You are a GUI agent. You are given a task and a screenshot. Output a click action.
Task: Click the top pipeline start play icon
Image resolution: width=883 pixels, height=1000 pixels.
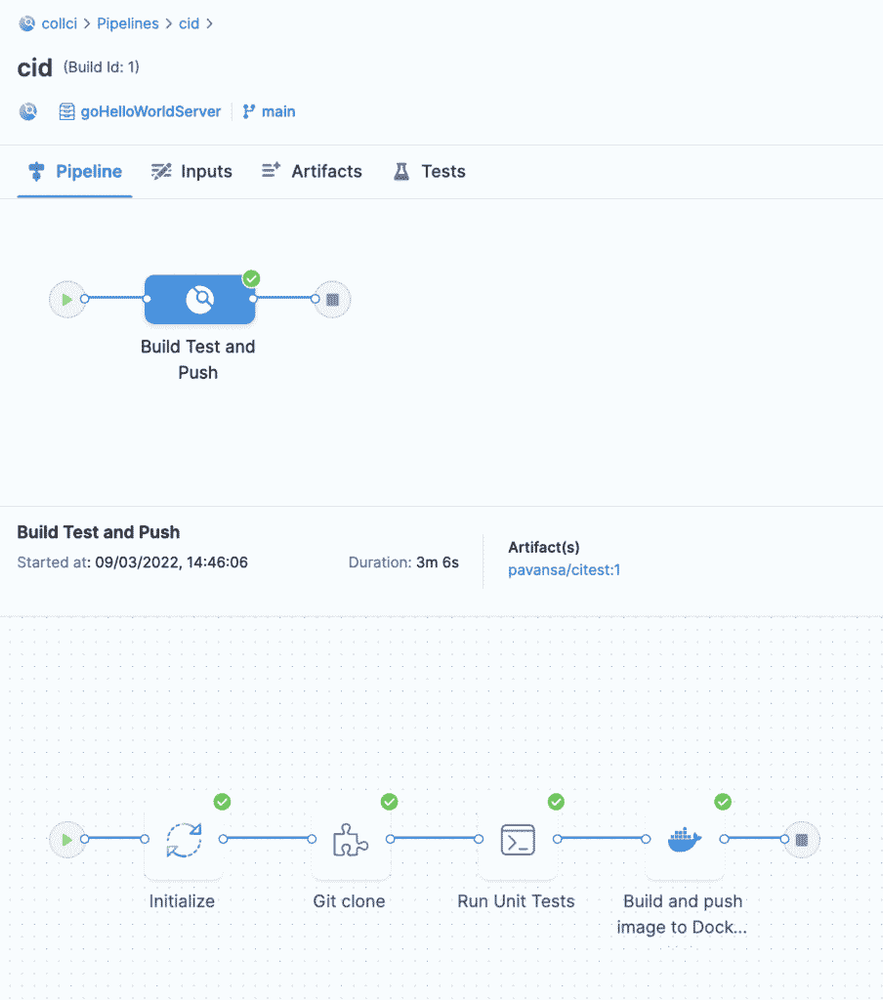pyautogui.click(x=67, y=299)
